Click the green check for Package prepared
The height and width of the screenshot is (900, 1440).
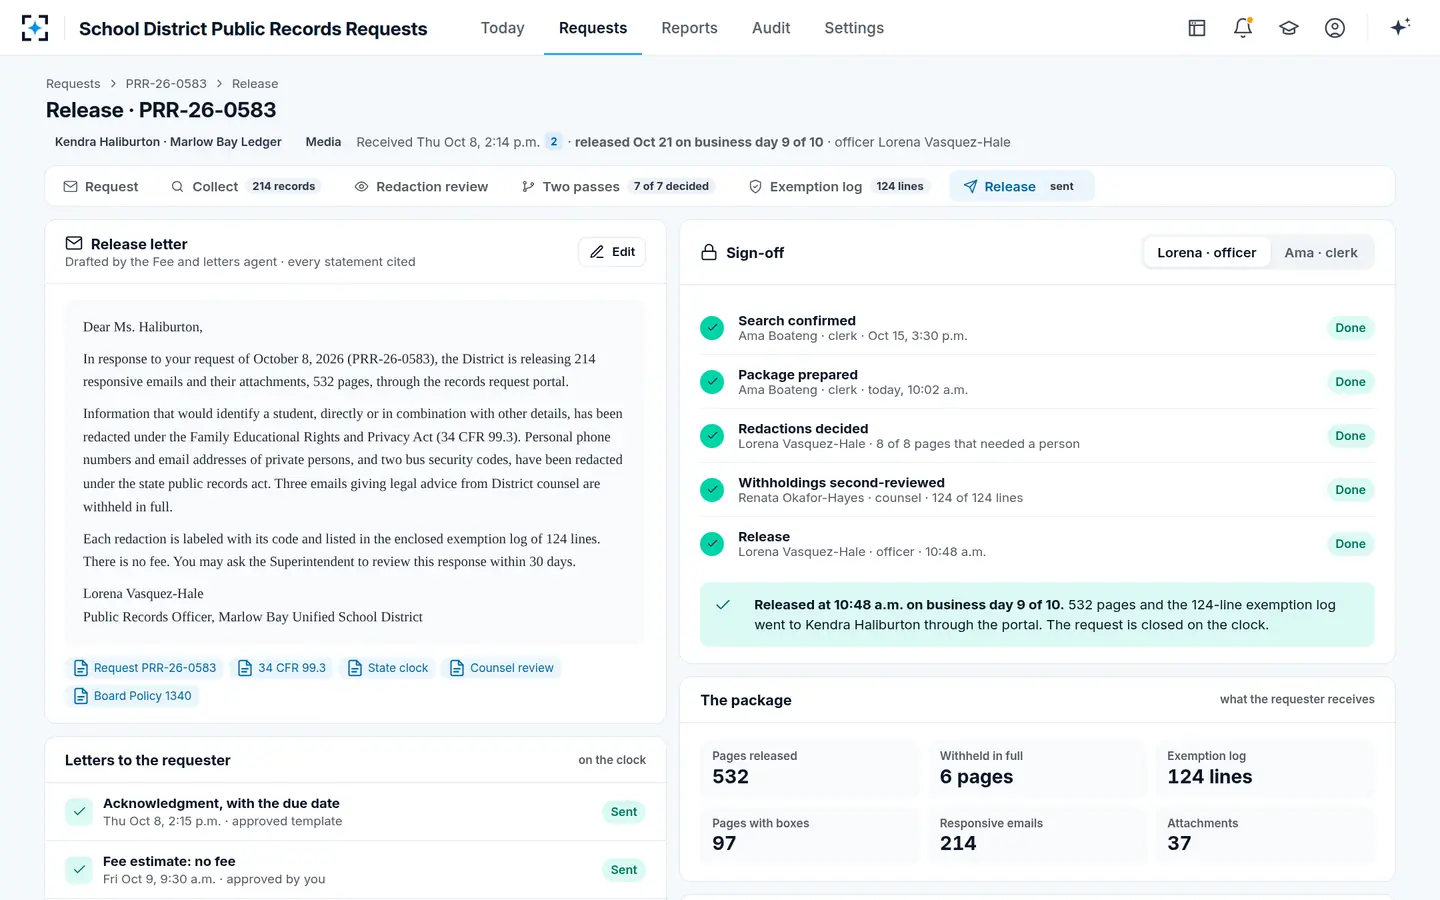[712, 382]
